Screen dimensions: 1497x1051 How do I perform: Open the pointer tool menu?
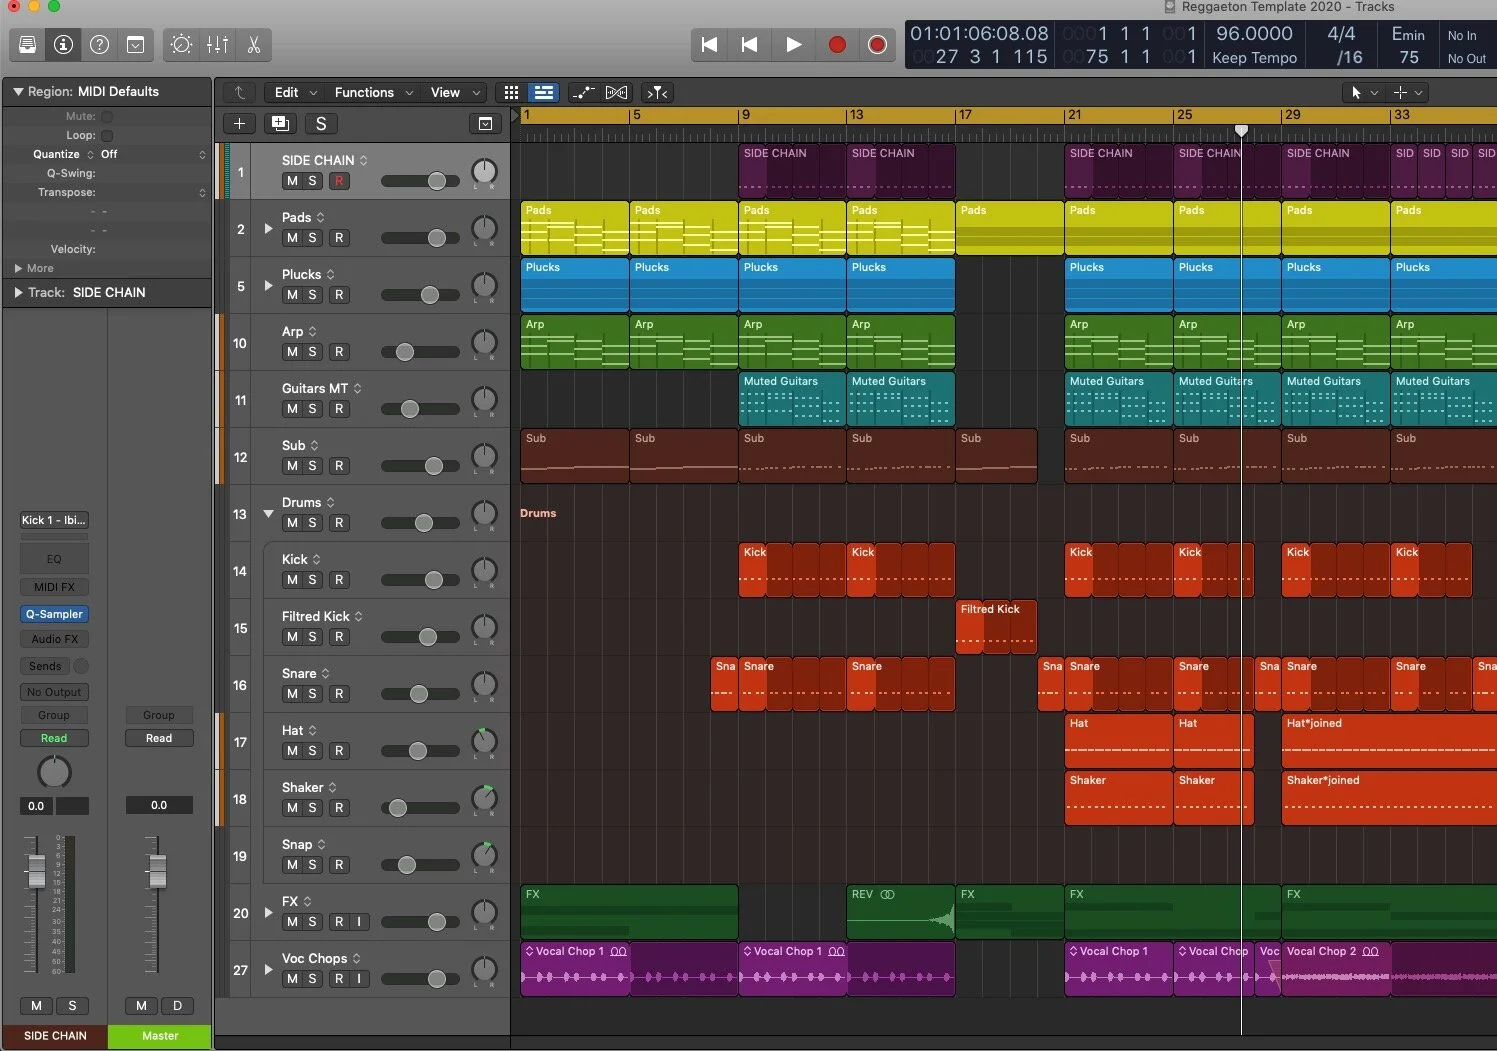1364,93
